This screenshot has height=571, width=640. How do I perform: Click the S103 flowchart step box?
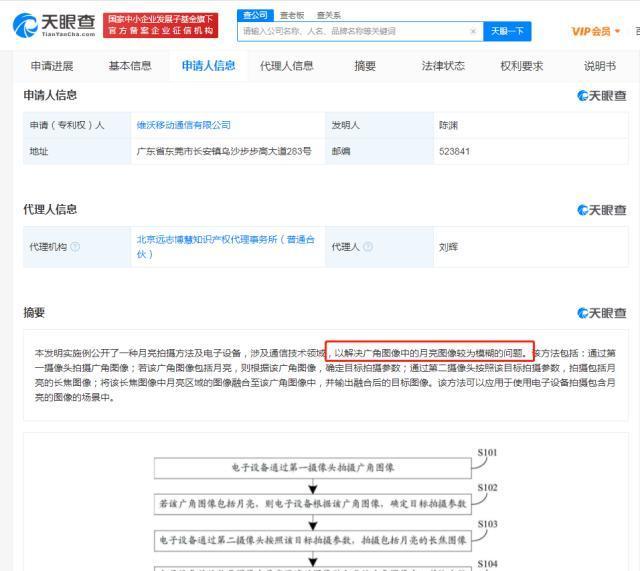pos(313,540)
